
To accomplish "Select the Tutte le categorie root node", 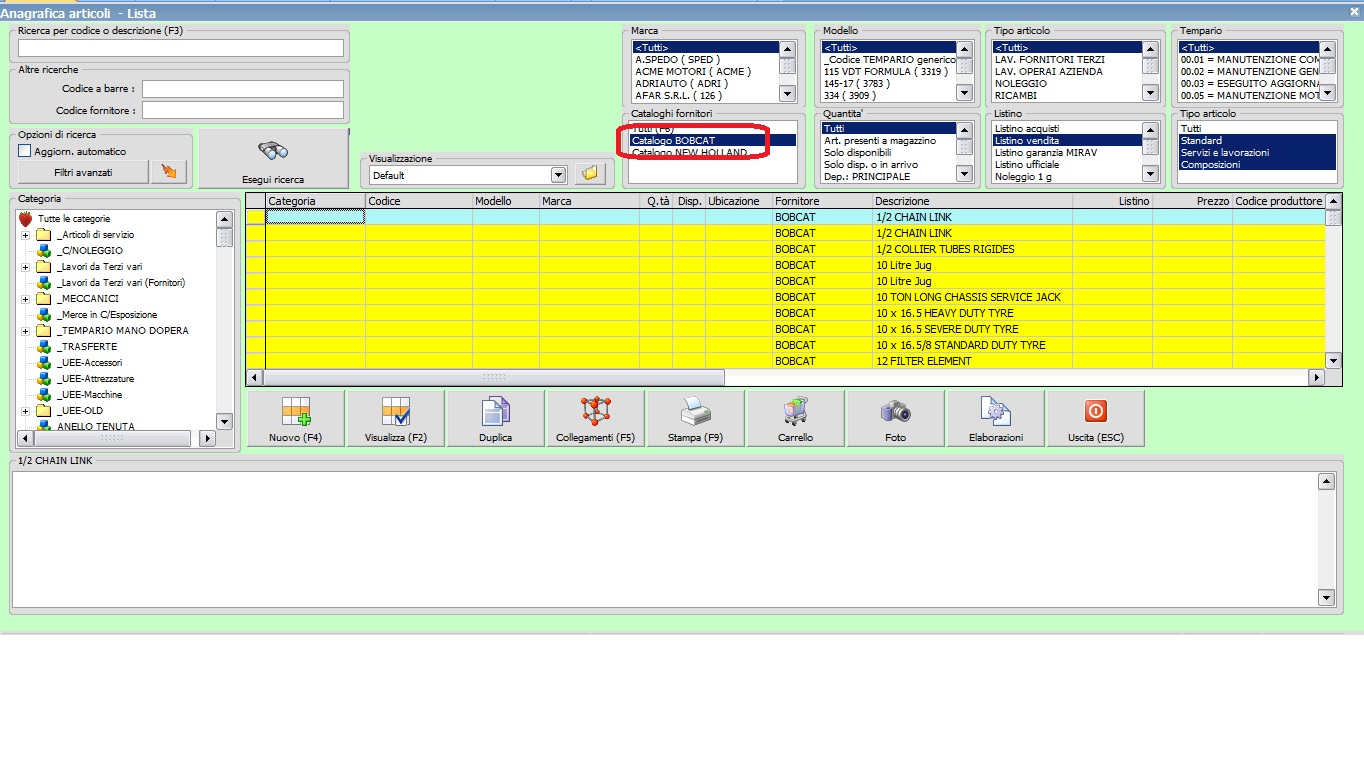I will click(x=74, y=219).
